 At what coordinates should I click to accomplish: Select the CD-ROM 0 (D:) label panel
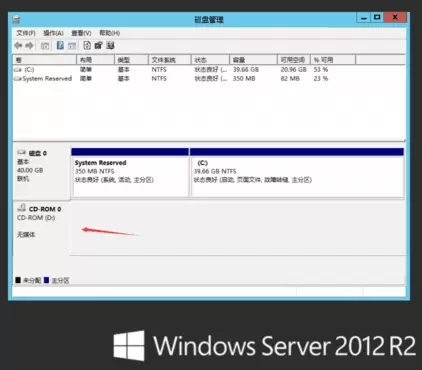click(42, 228)
